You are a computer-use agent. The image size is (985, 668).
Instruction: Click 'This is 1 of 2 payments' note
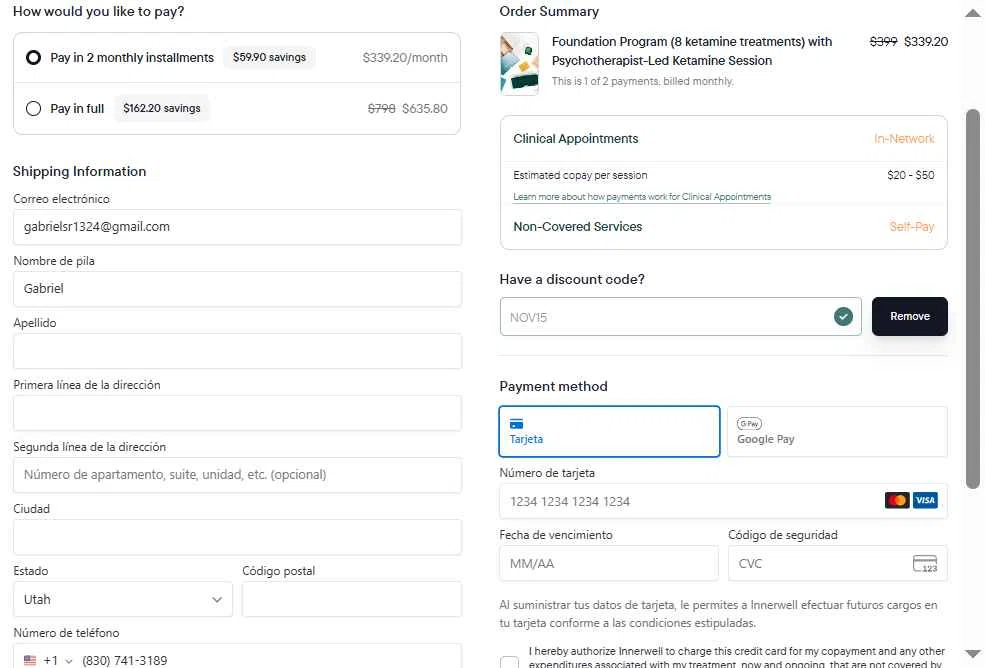coord(642,81)
